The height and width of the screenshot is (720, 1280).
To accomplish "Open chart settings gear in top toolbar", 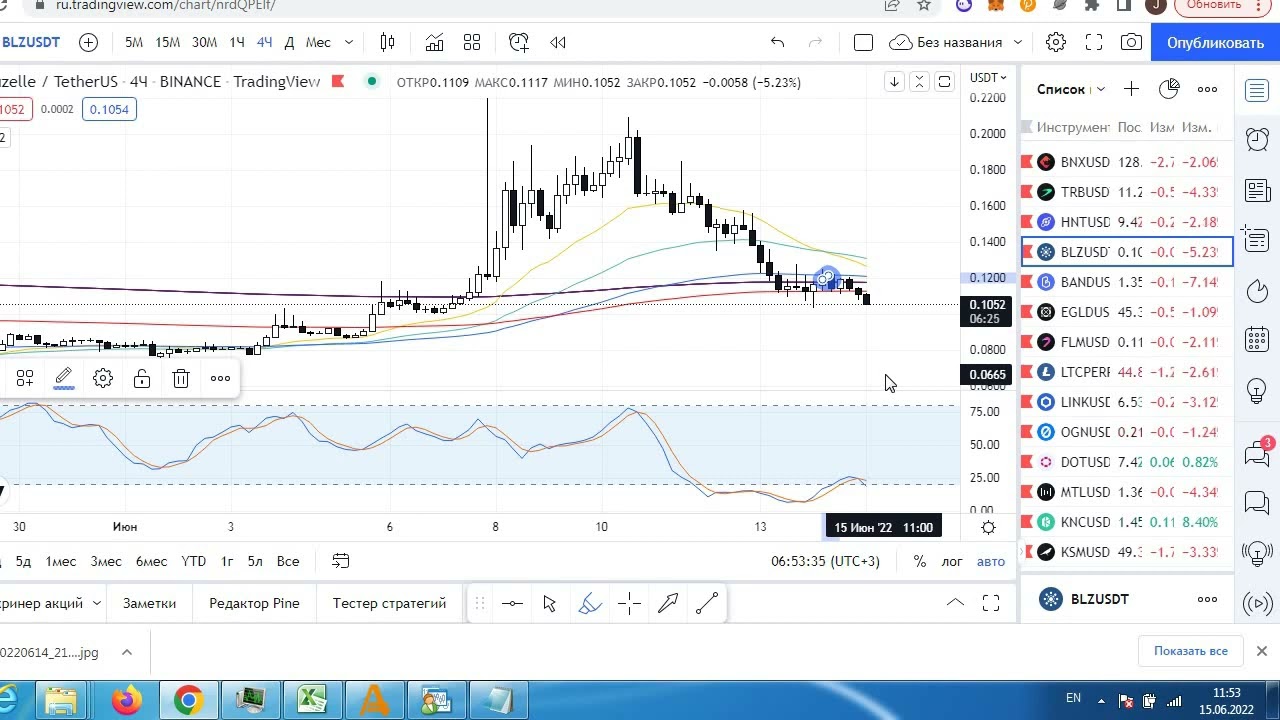I will (x=1056, y=42).
